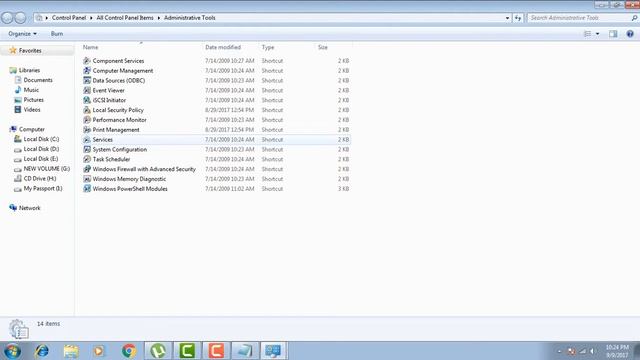The height and width of the screenshot is (360, 640).
Task: Navigate to All Control Panel Items breadcrumb
Action: point(125,18)
